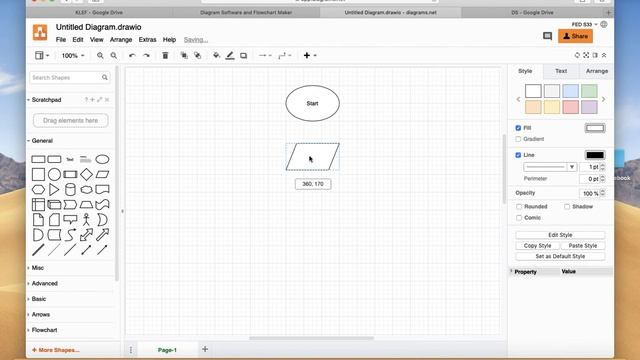Pick the circle shape in General palette
Screen dimensions: 640x360
54,174
